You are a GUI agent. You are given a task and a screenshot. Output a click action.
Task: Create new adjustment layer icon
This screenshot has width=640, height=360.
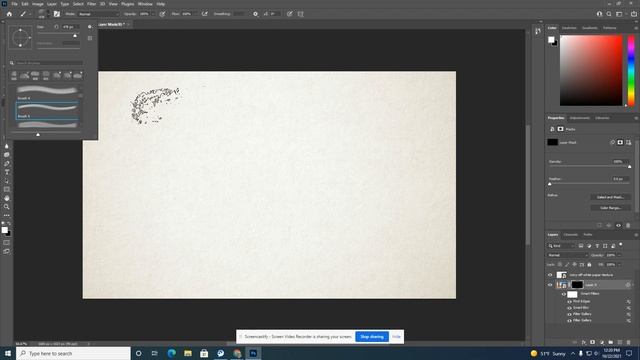(602, 342)
